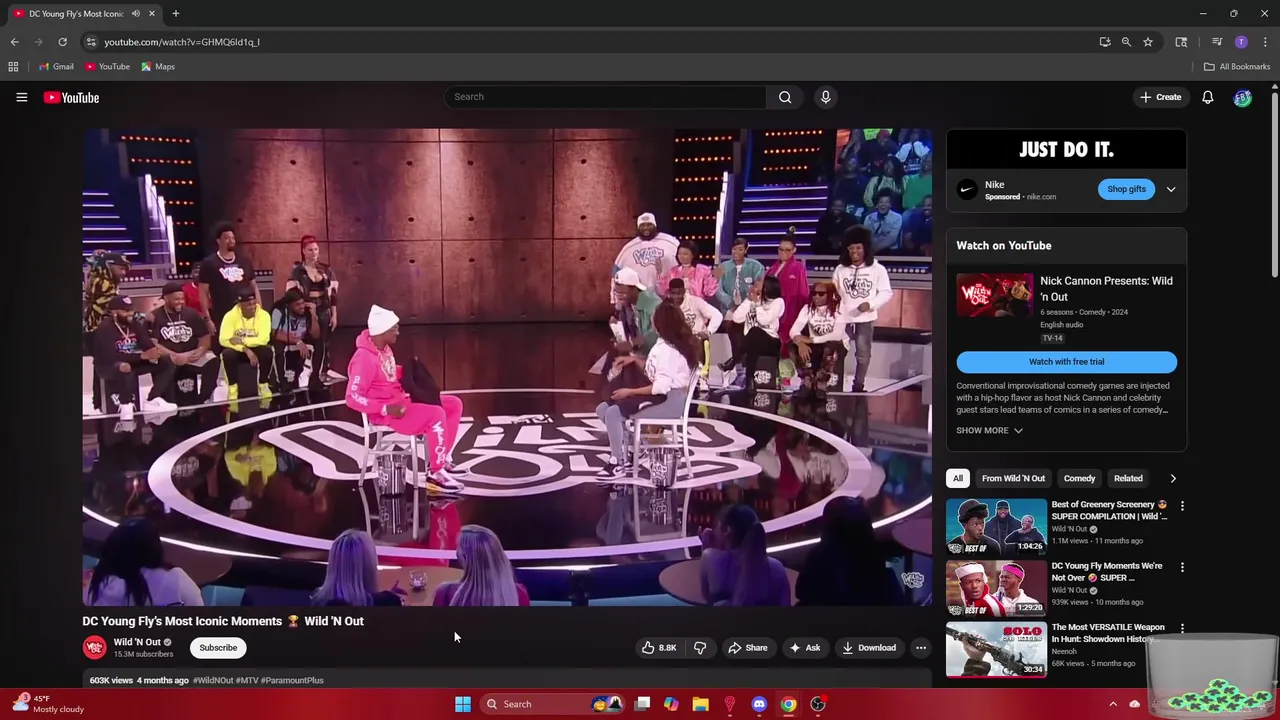Open Maps bookmark

(x=158, y=67)
